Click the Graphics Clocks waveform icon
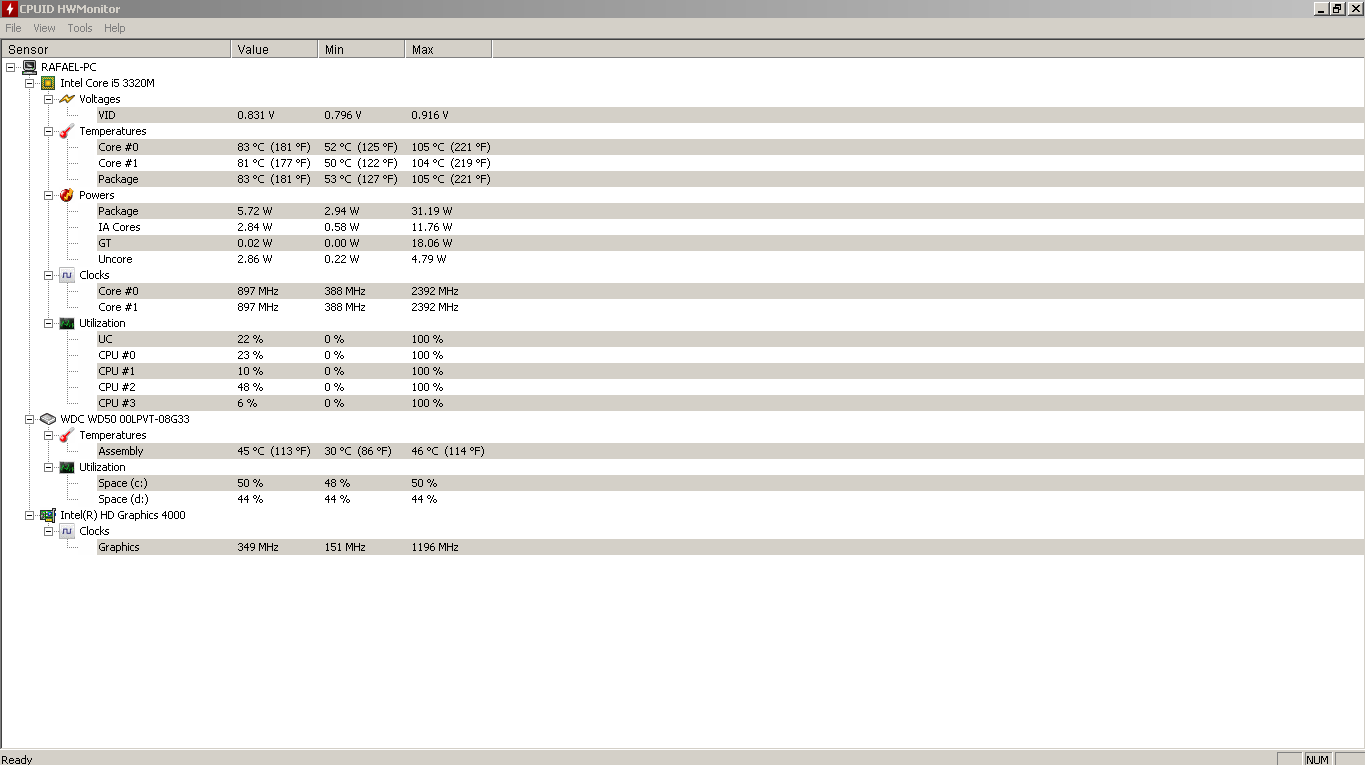The height and width of the screenshot is (765, 1365). pyautogui.click(x=67, y=531)
